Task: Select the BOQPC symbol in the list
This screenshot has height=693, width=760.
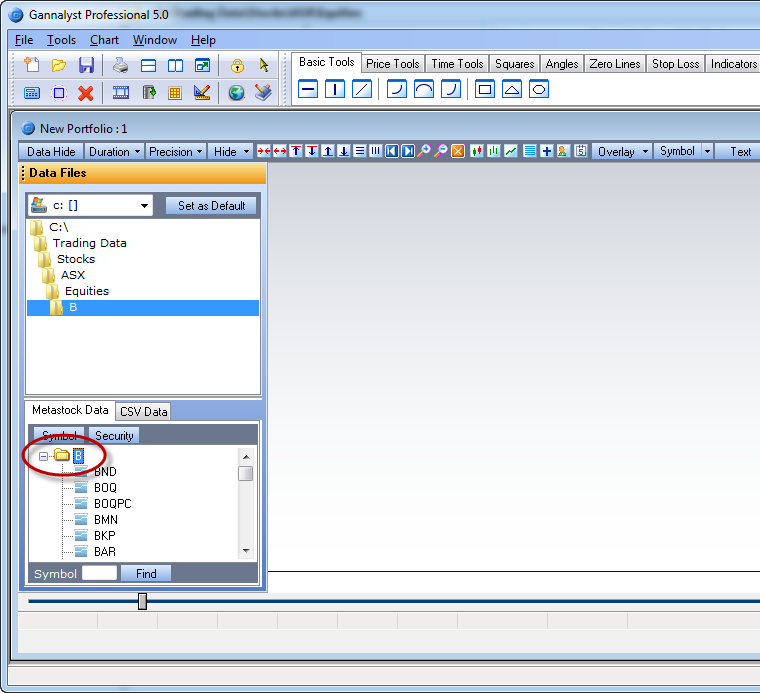Action: point(112,504)
